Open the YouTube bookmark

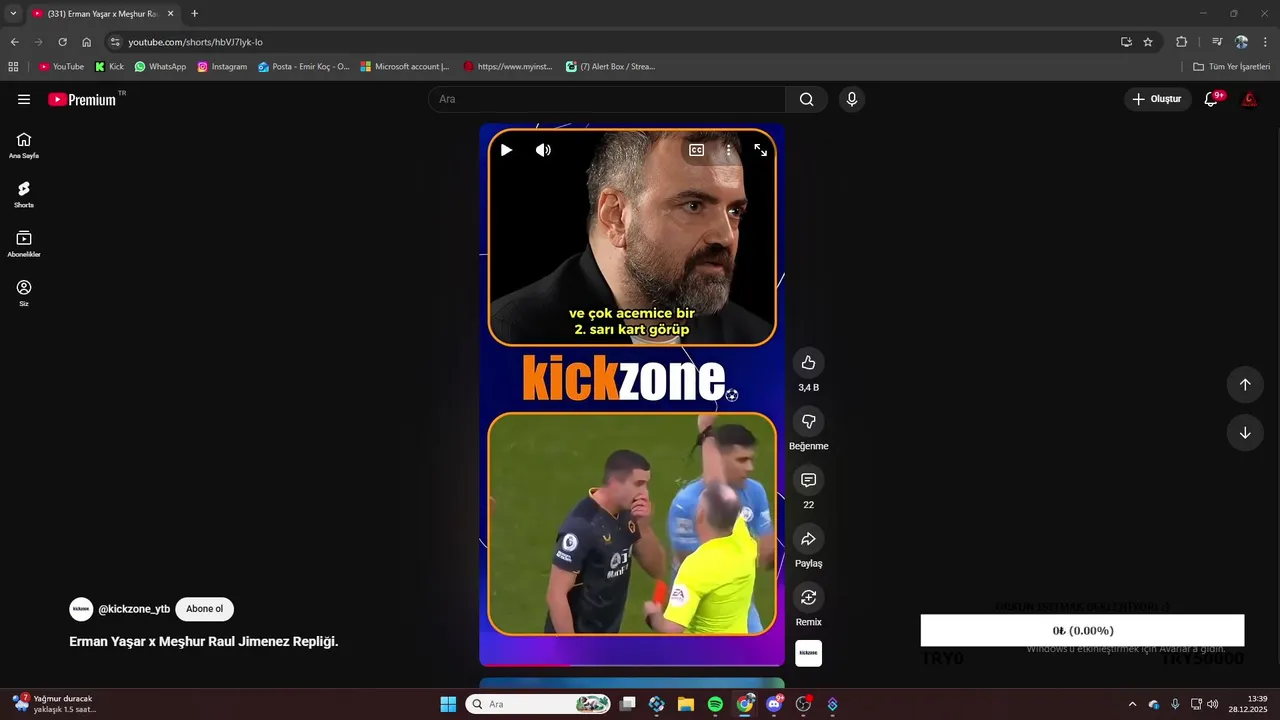pos(61,67)
